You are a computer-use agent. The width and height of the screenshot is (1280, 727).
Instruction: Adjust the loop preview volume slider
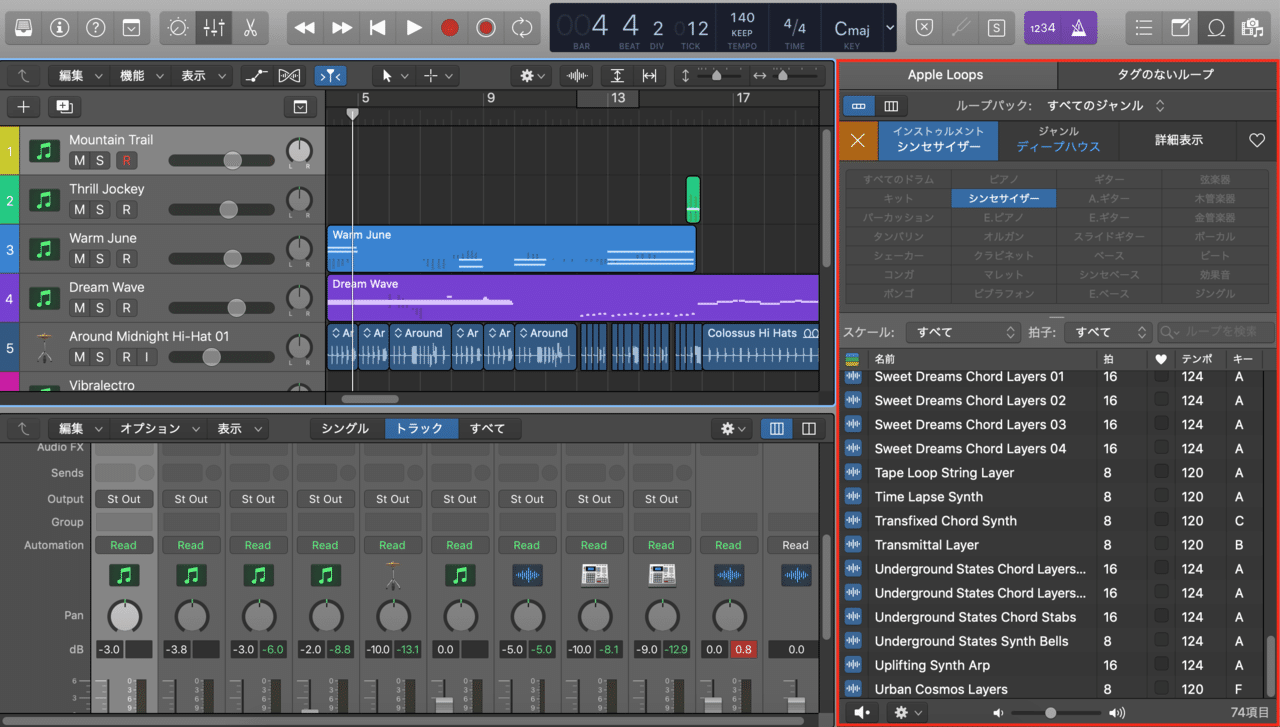click(1050, 712)
